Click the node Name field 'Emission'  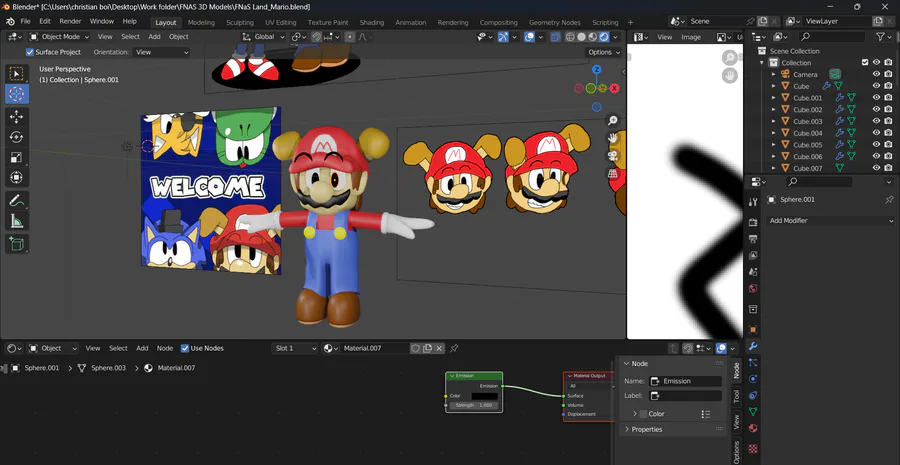tap(685, 381)
